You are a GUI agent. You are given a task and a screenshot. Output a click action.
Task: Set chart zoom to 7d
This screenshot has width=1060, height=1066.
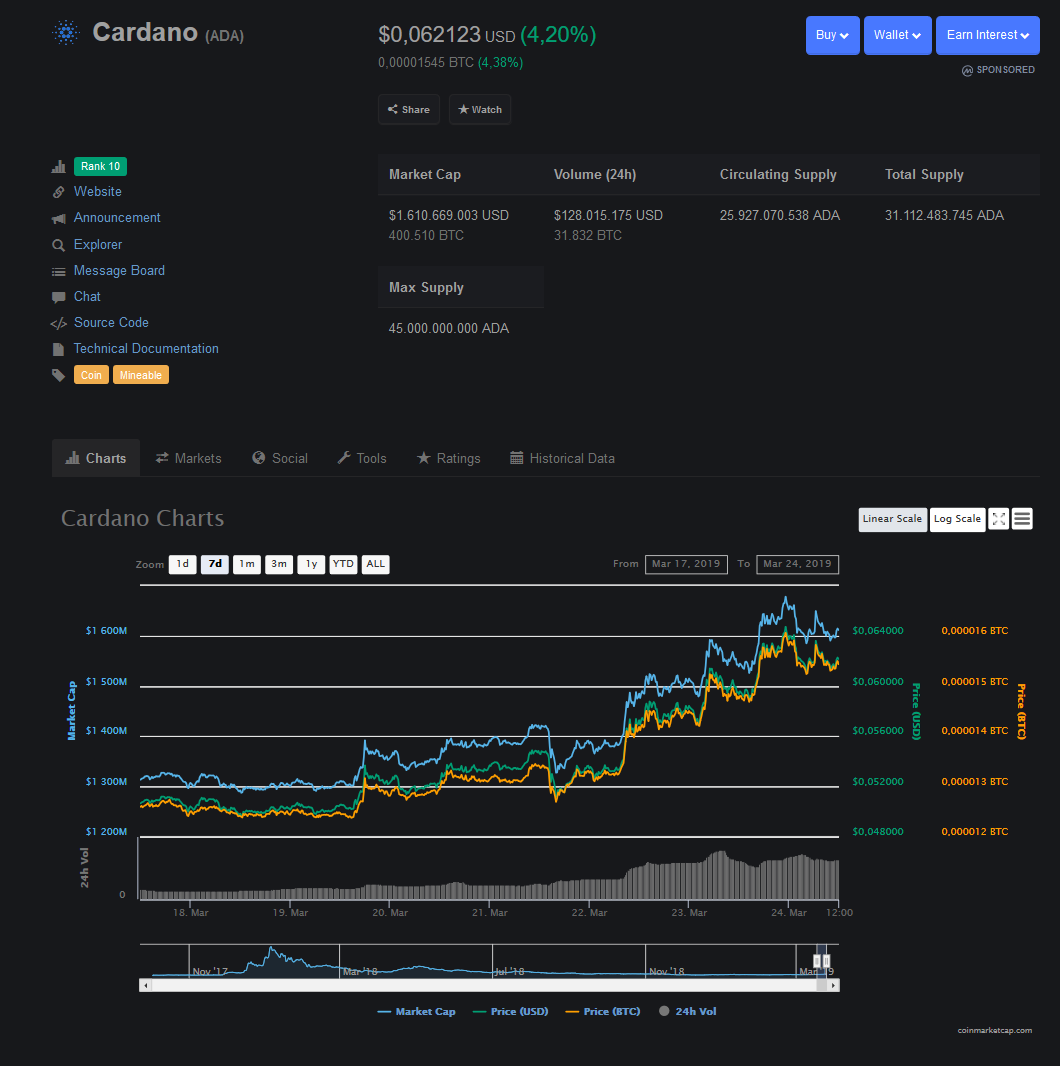pos(215,564)
